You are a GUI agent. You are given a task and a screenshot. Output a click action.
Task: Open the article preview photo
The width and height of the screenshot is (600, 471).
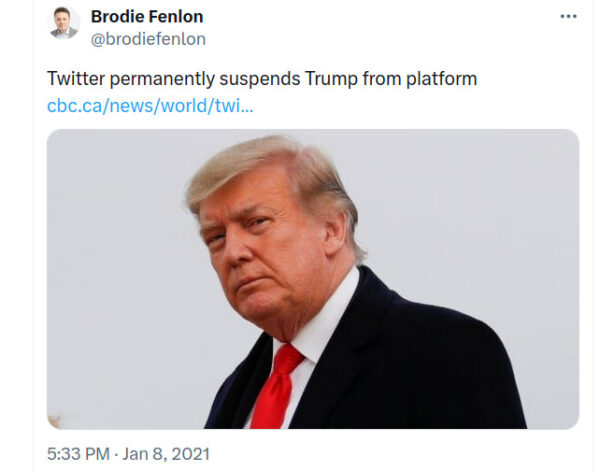coord(312,278)
